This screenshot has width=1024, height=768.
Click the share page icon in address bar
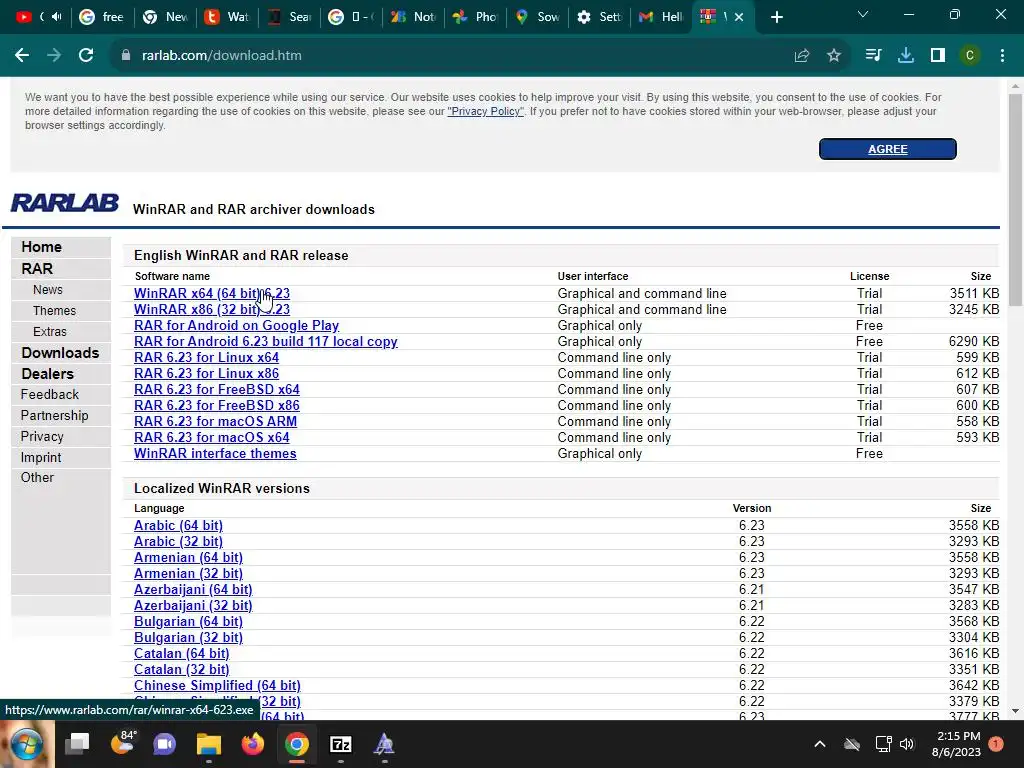click(802, 56)
